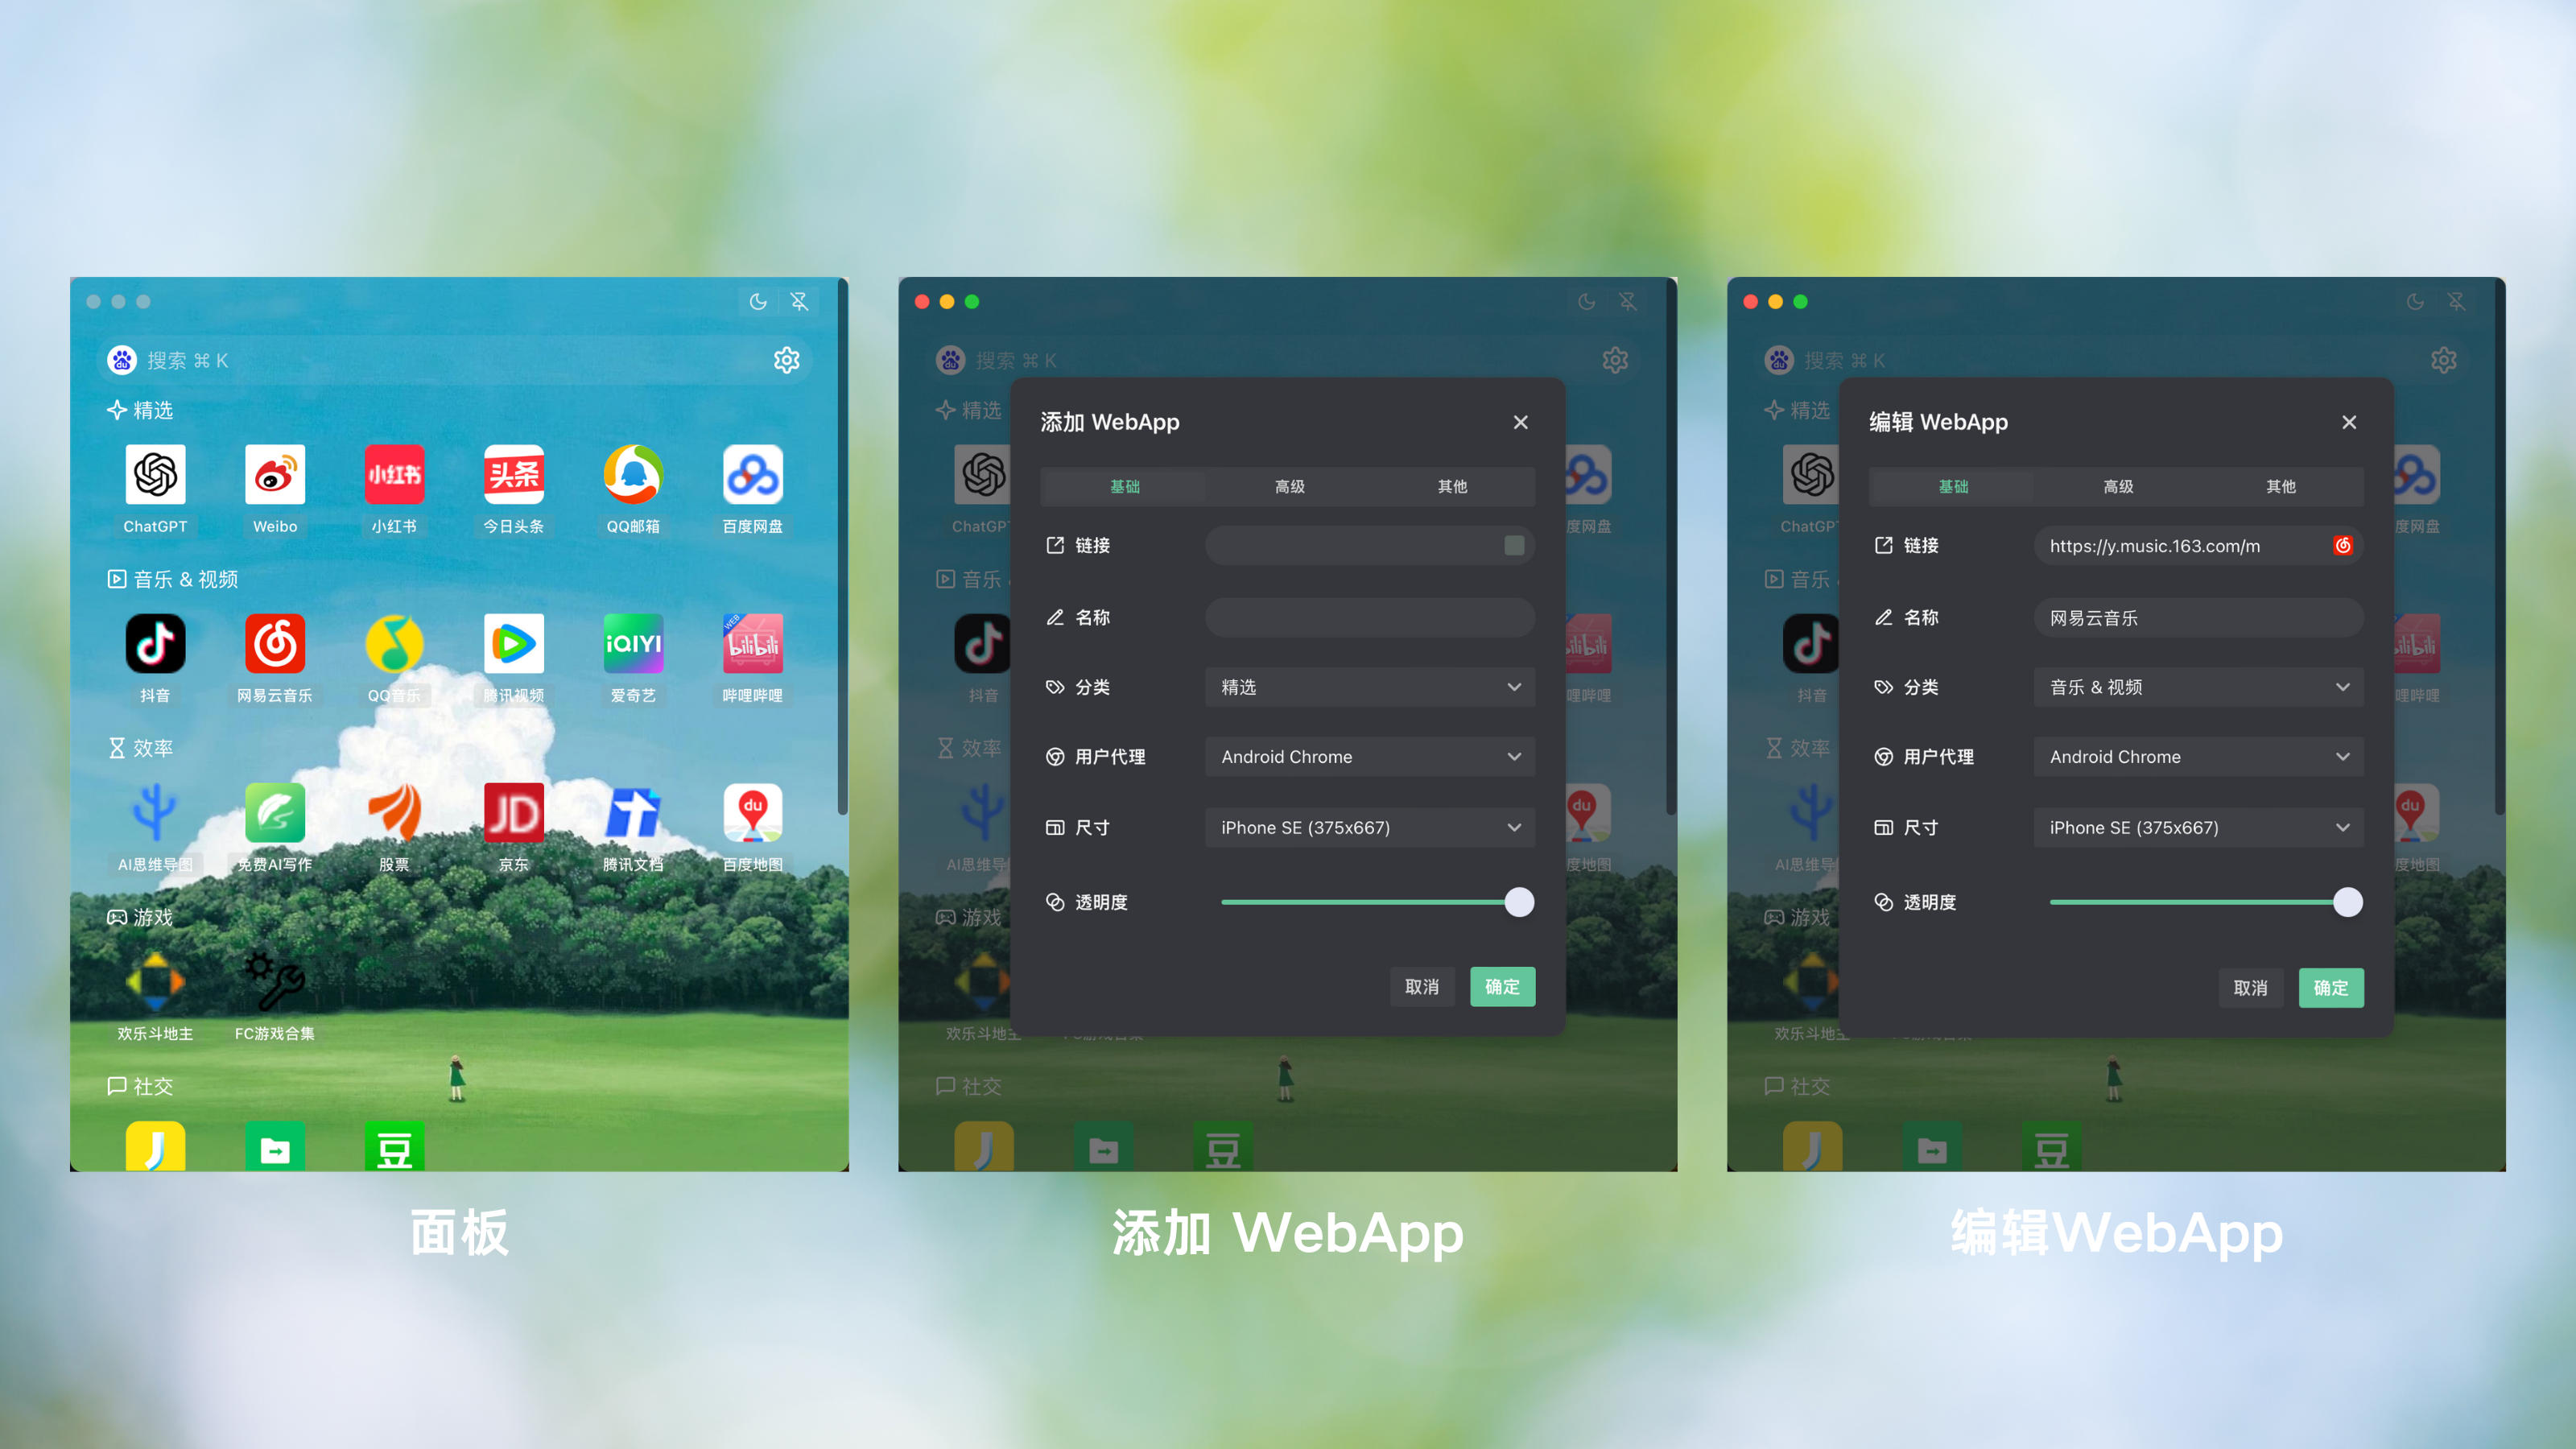Switch to 其他 tab in WebApp dialog
The height and width of the screenshot is (1449, 2576).
click(x=1451, y=485)
